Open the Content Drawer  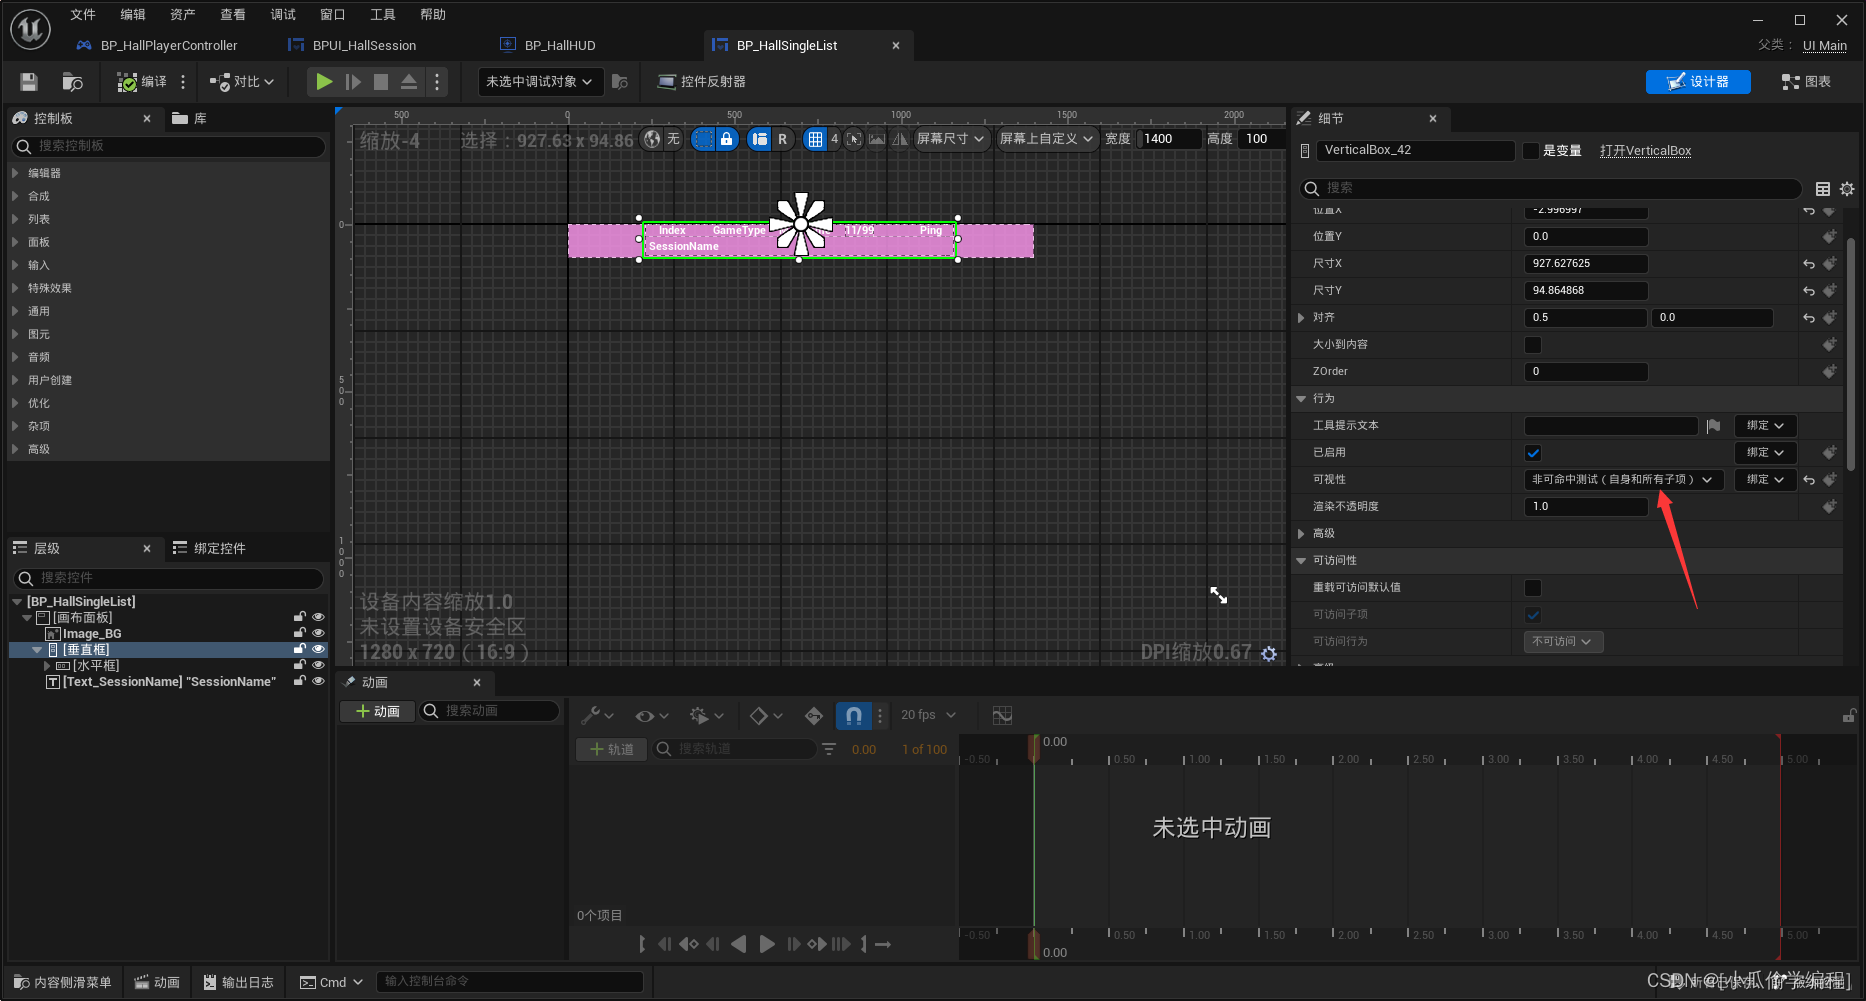point(62,982)
